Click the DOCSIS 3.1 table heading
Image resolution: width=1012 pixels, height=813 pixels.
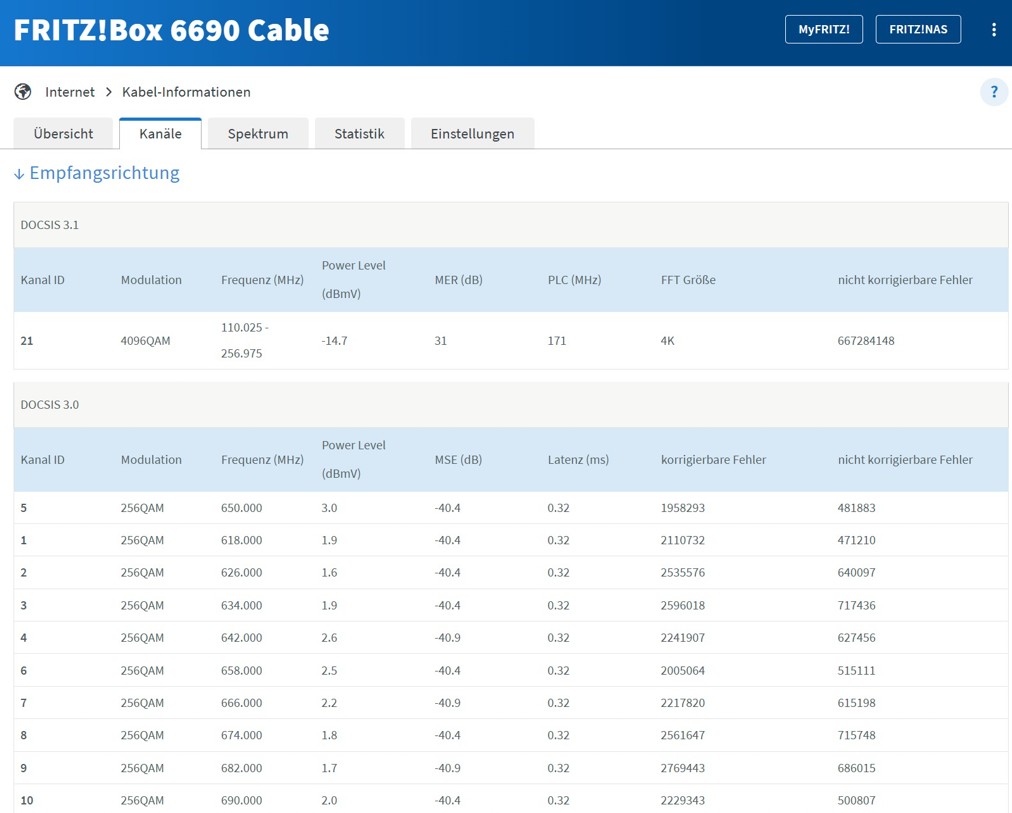tap(50, 225)
